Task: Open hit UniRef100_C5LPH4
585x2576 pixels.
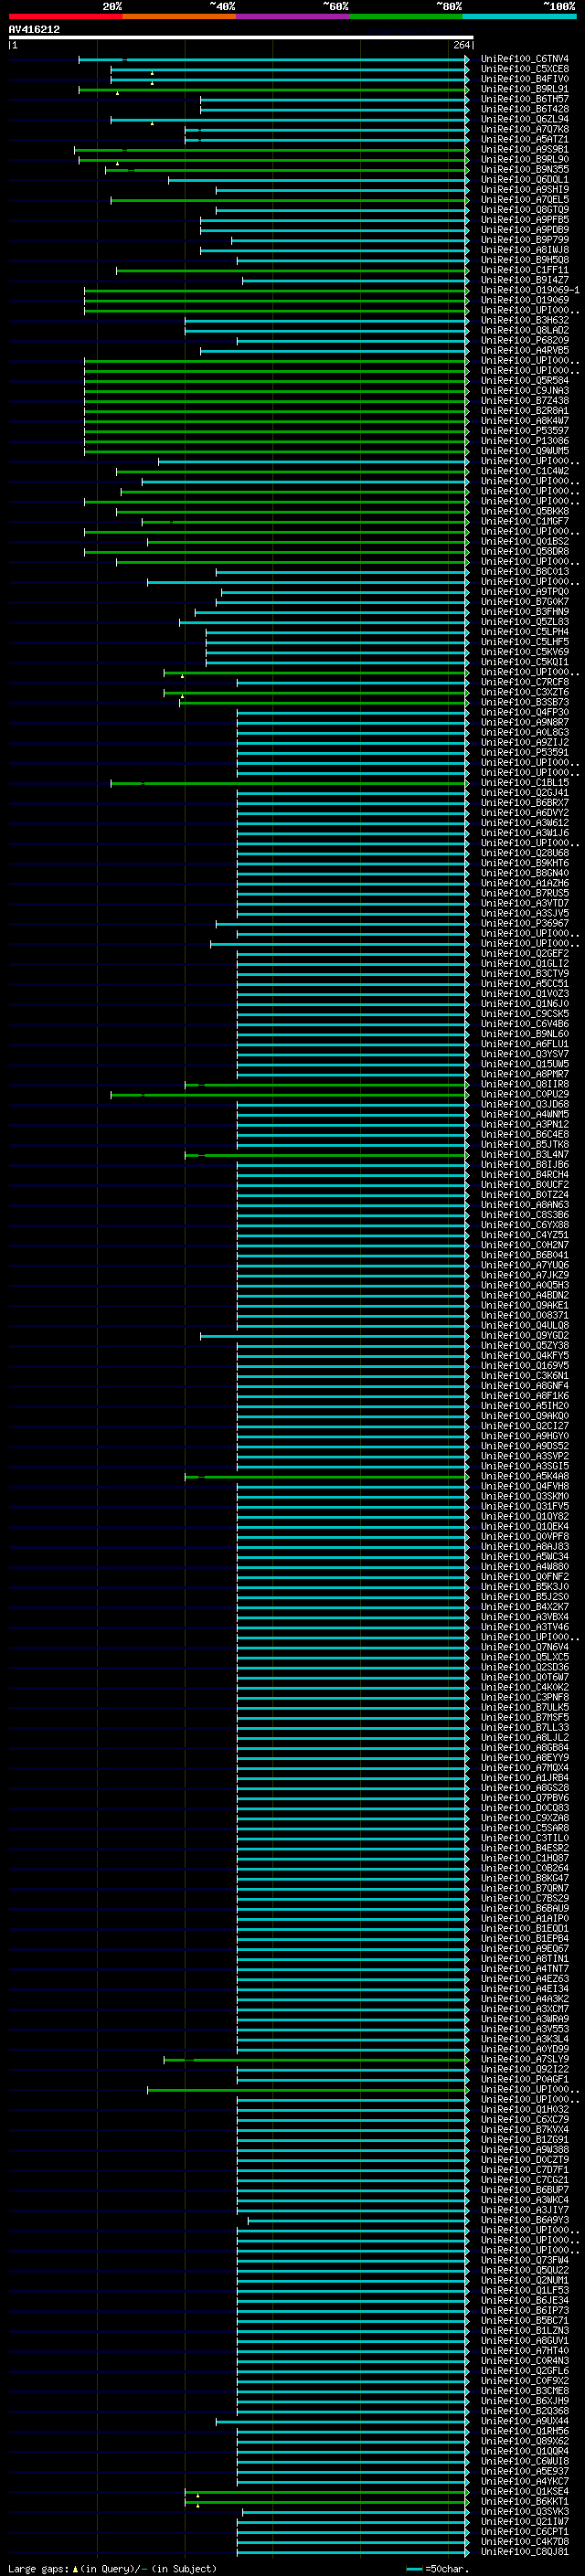Action: click(524, 632)
